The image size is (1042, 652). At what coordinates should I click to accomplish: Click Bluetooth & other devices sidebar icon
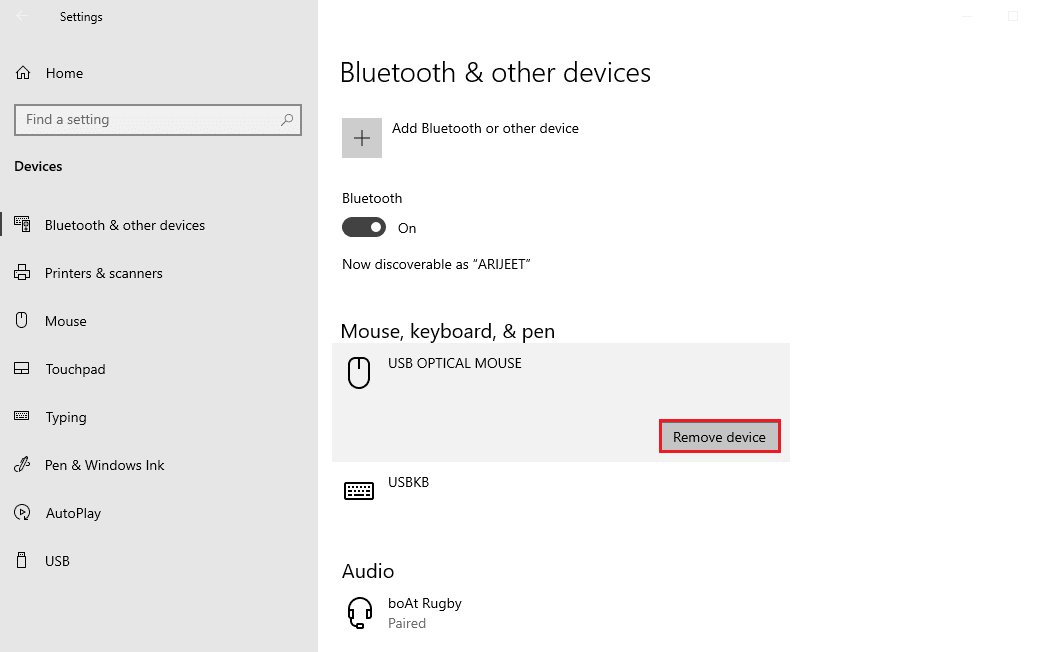pos(23,225)
